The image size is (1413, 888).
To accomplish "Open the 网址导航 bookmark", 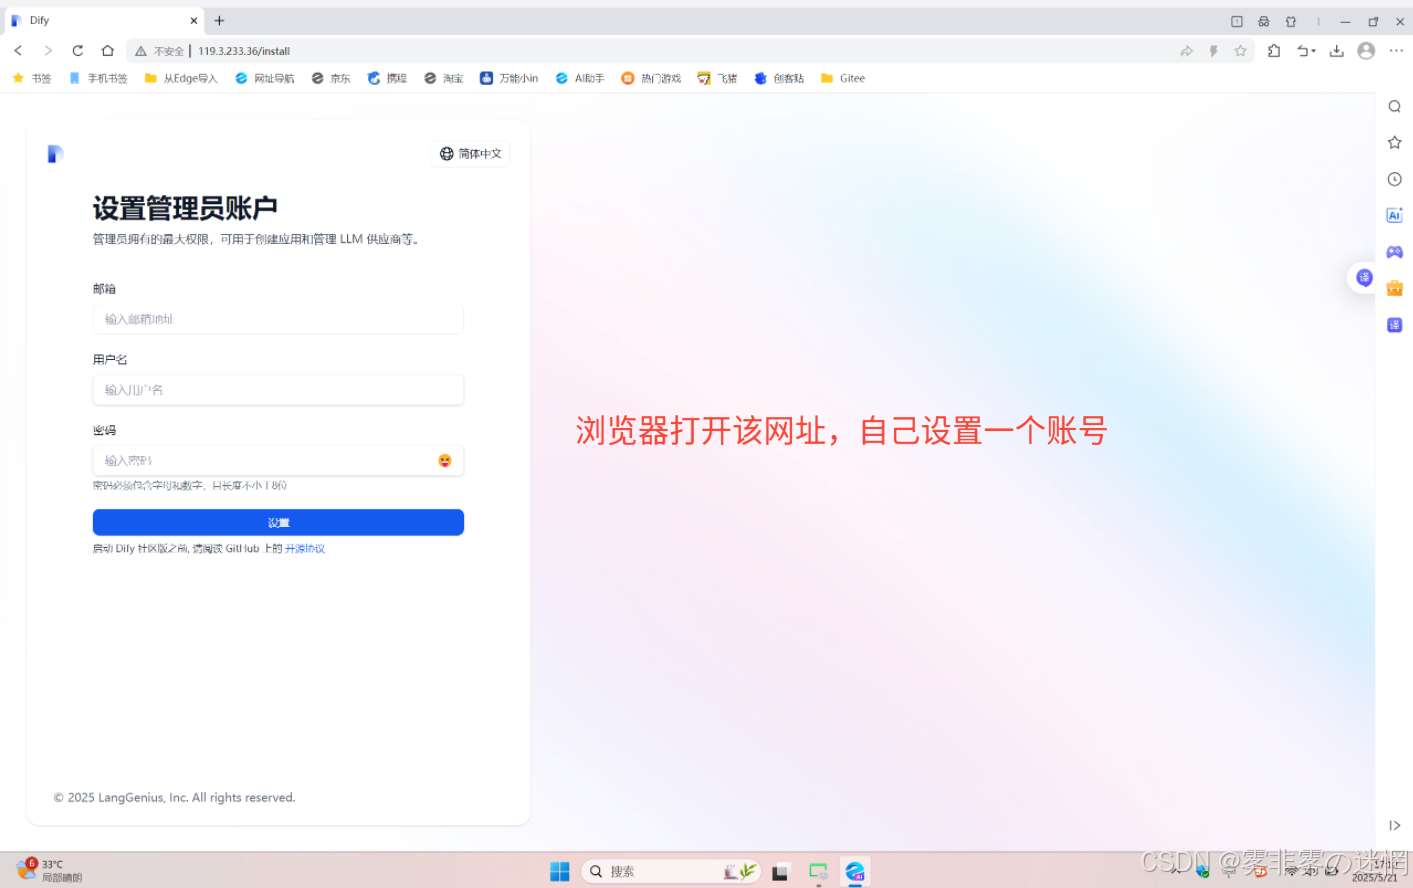I will [x=264, y=78].
